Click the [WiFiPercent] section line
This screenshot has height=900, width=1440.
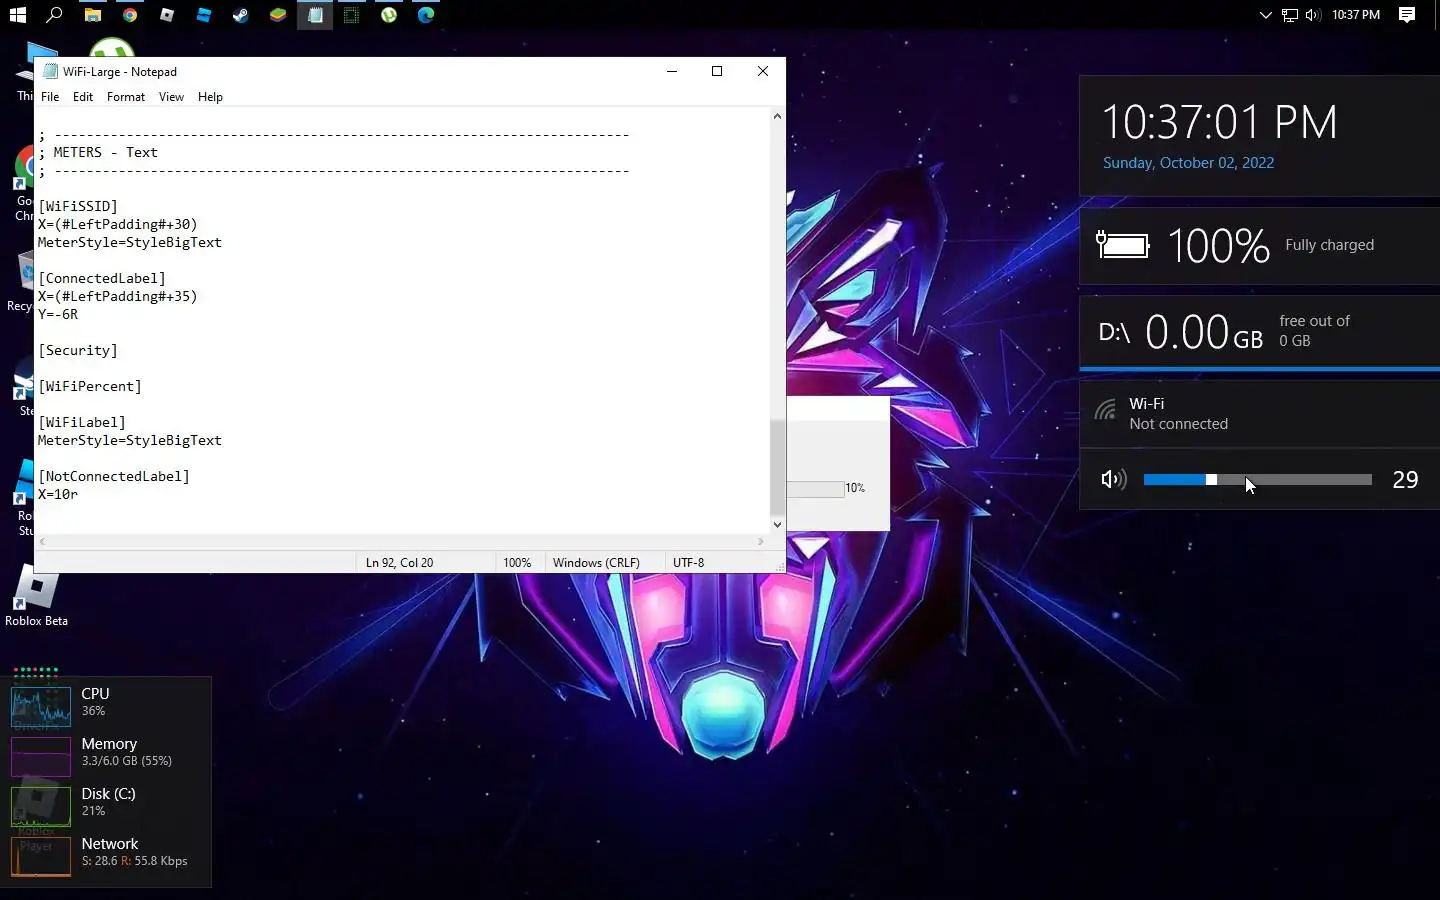90,386
